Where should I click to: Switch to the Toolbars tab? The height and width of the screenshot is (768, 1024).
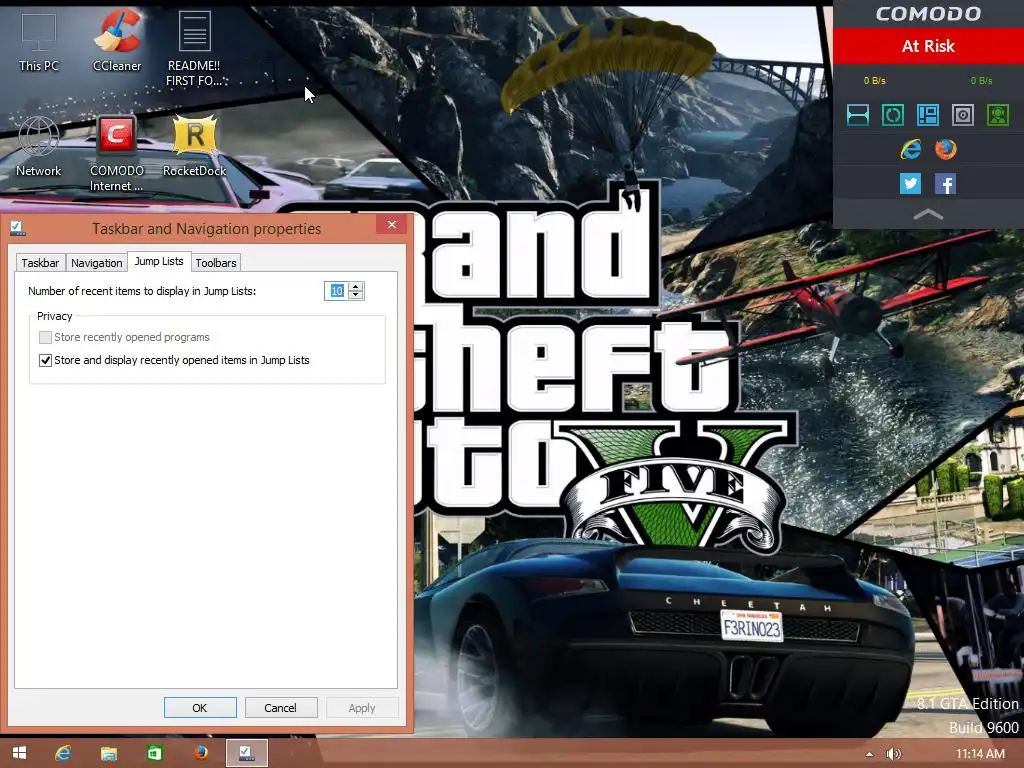coord(216,263)
